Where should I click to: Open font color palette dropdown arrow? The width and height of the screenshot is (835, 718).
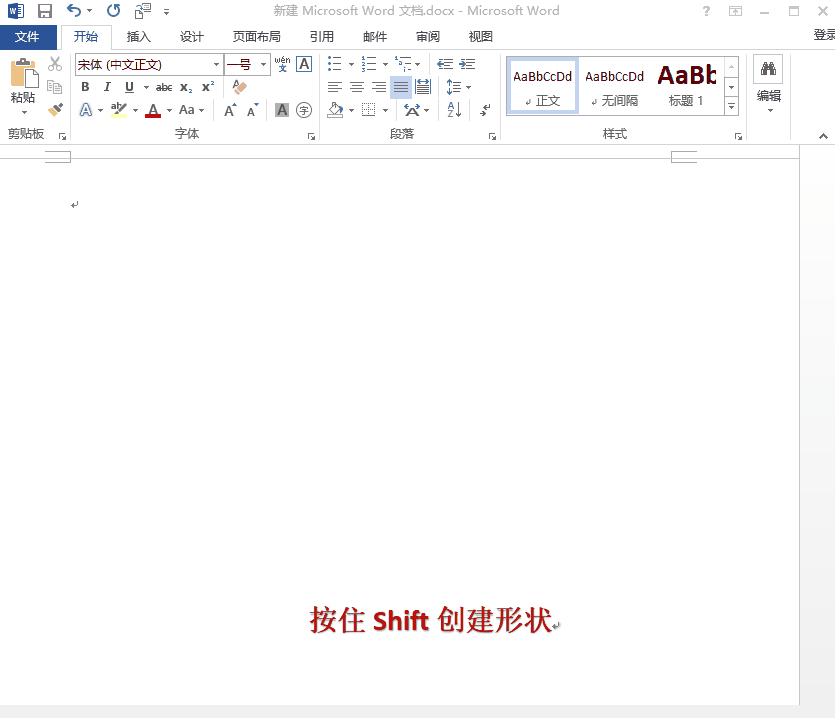169,110
